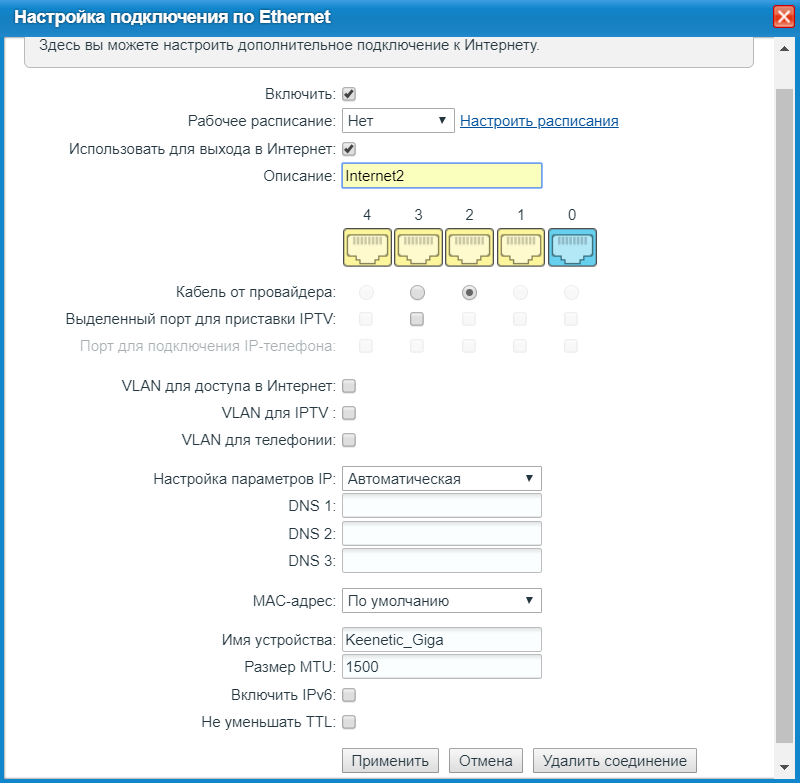Click the DNS 1 input field
The width and height of the screenshot is (800, 783).
(x=441, y=506)
